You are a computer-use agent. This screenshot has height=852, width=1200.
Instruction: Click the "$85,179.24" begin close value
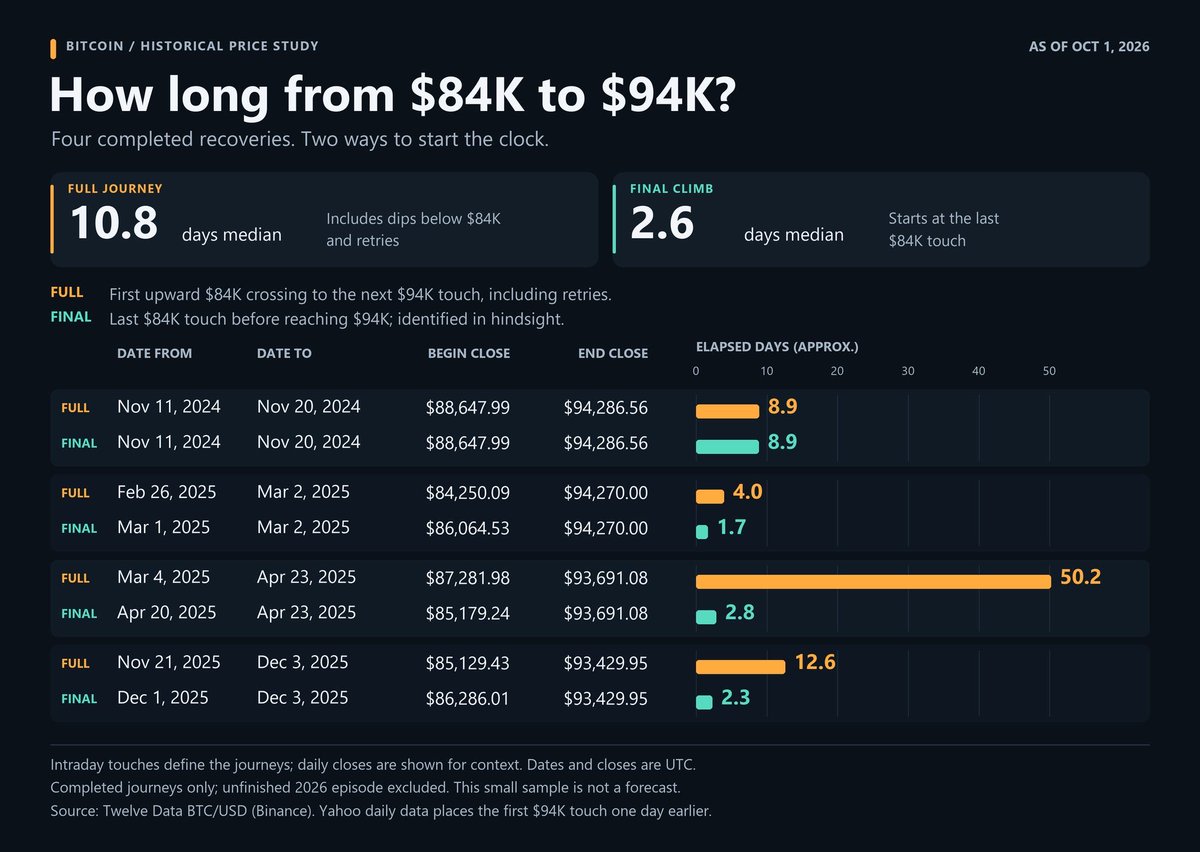tap(468, 613)
